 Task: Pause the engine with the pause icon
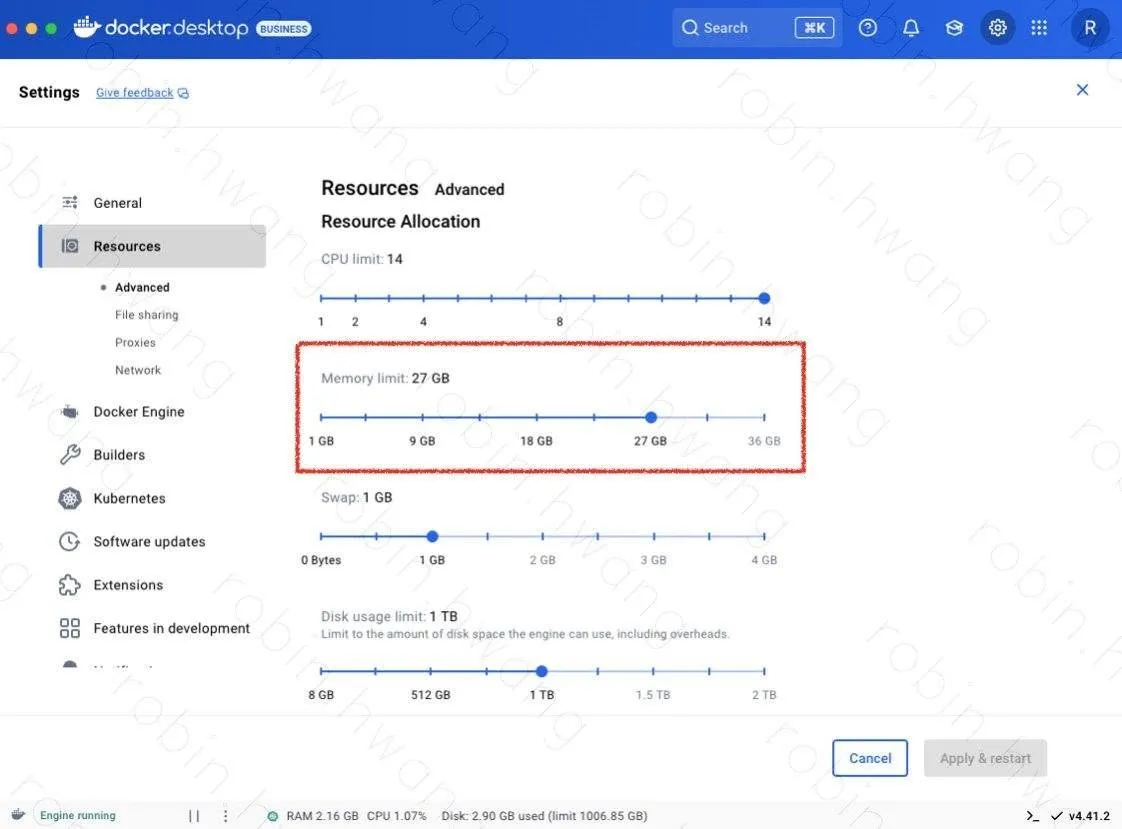194,815
